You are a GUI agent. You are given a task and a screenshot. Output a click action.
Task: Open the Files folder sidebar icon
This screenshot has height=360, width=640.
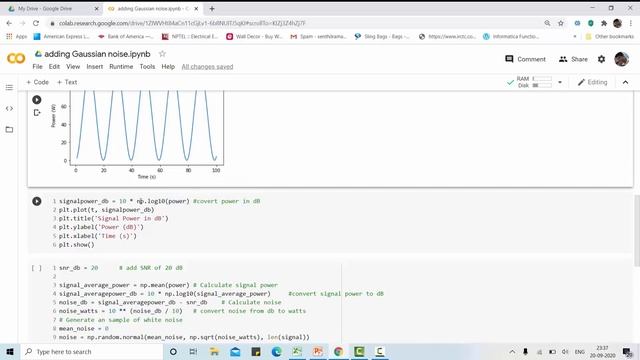click(9, 130)
